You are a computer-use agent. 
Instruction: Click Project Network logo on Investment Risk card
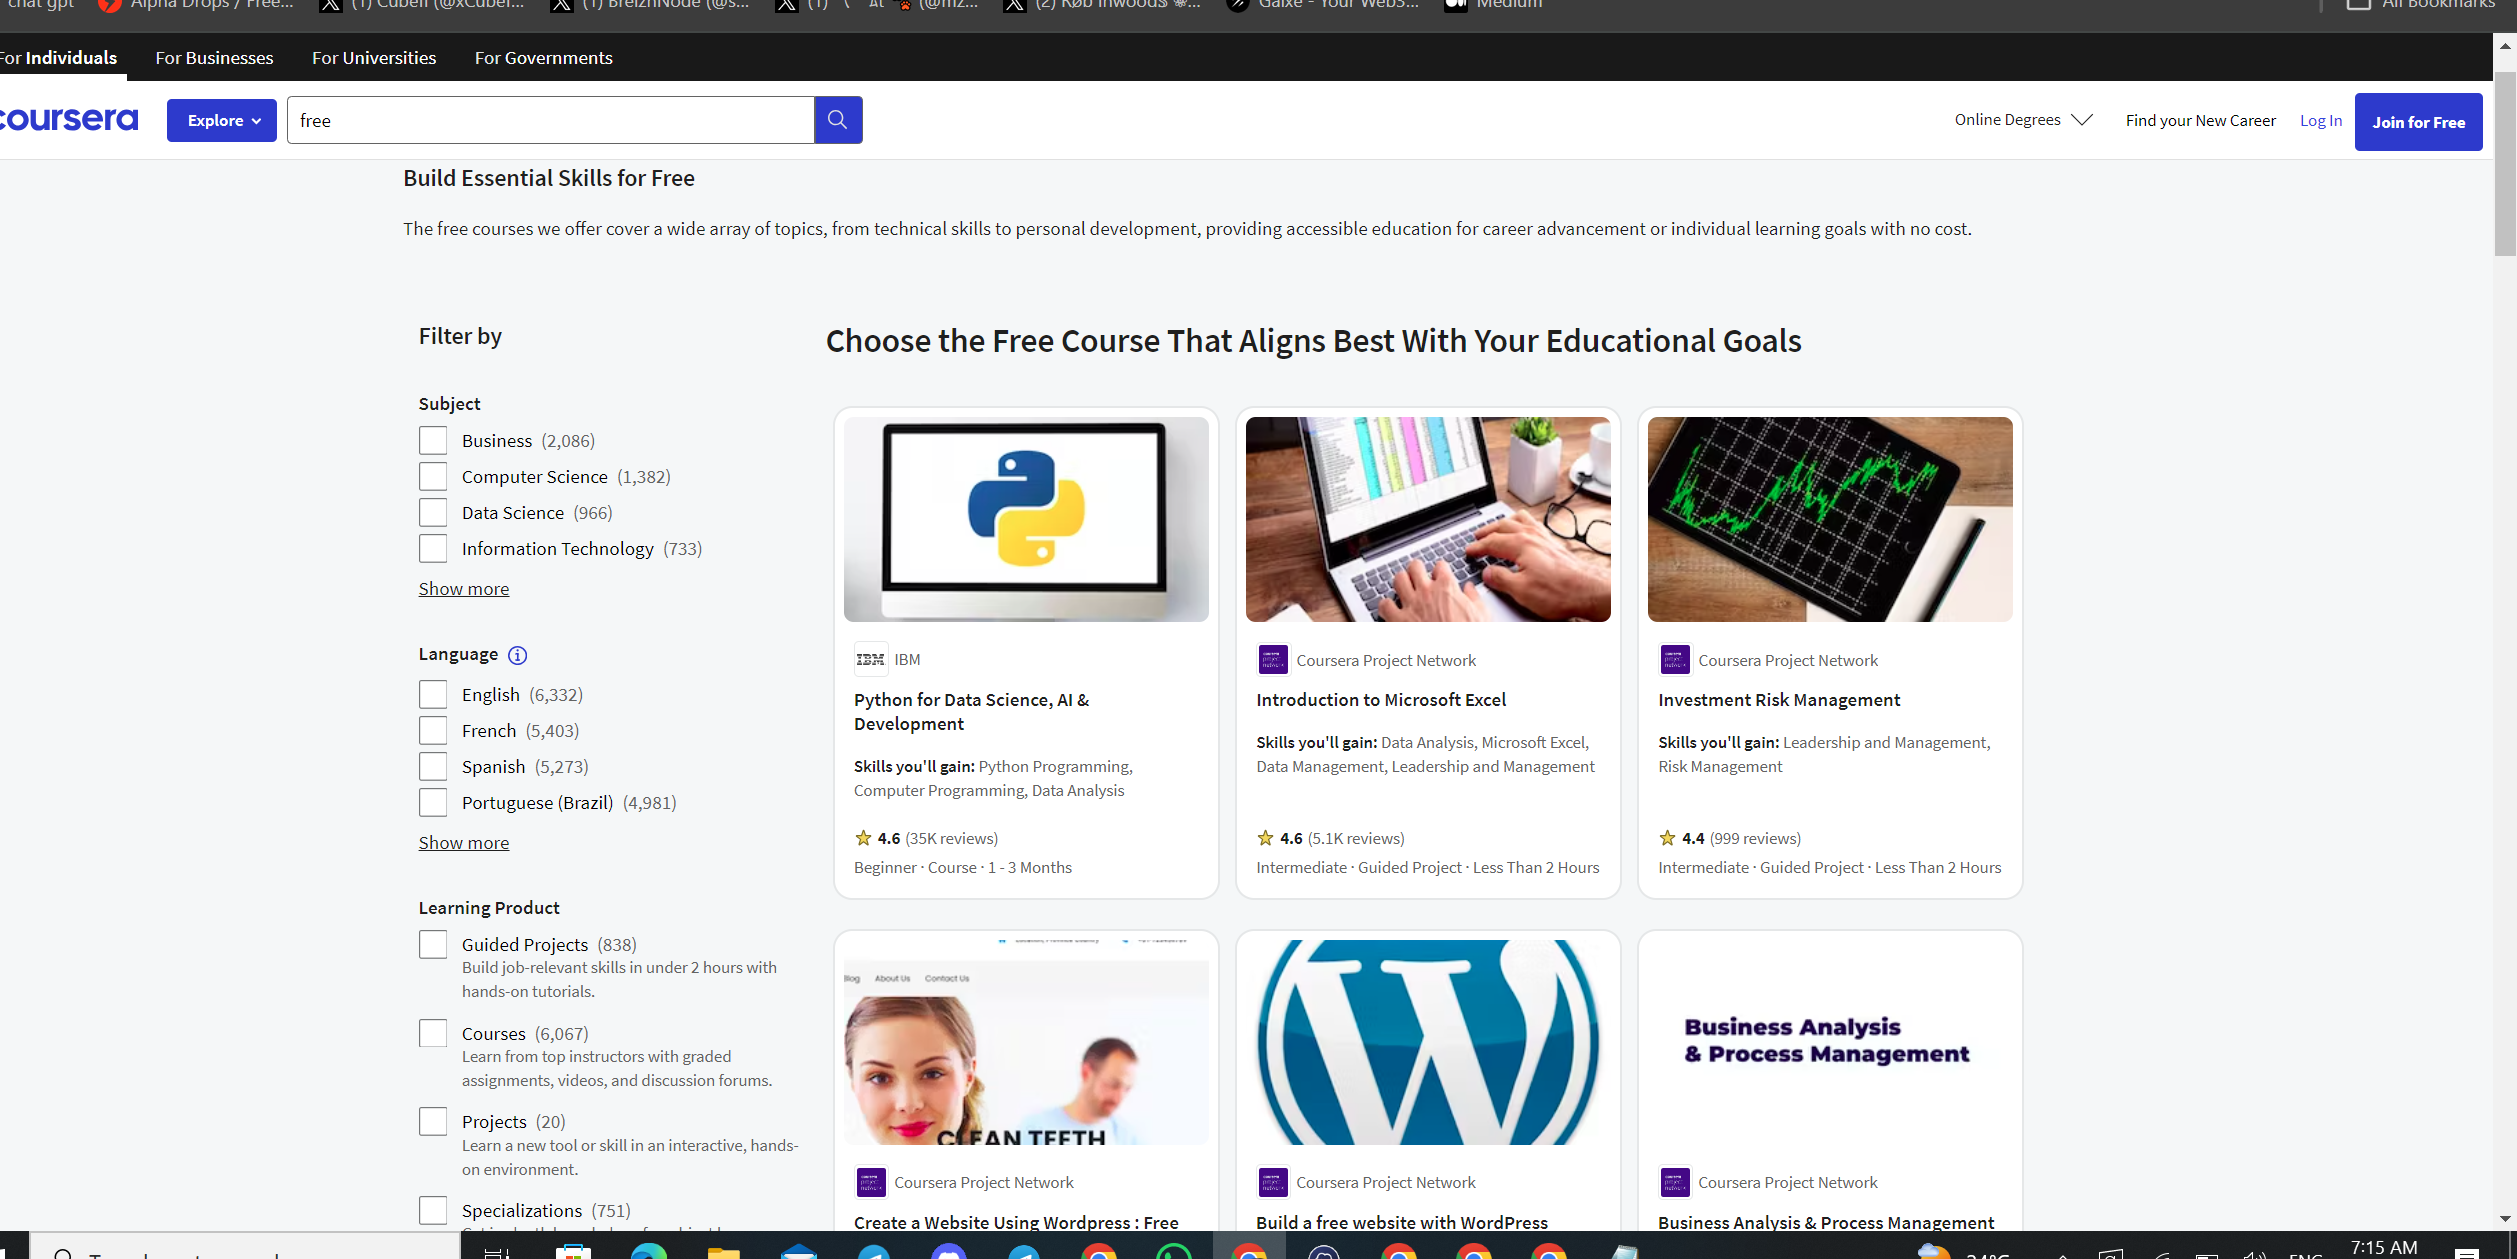click(x=1675, y=660)
